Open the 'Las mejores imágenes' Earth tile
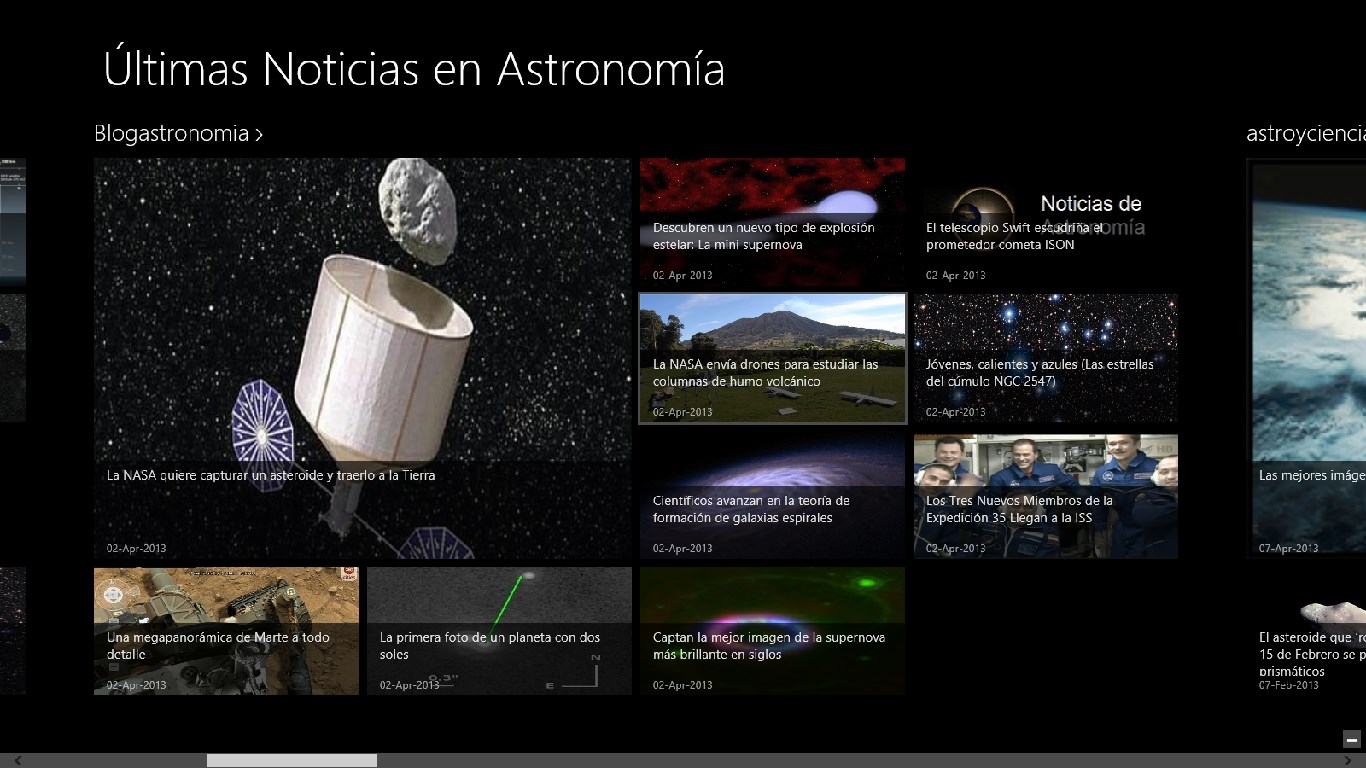 pos(1310,357)
